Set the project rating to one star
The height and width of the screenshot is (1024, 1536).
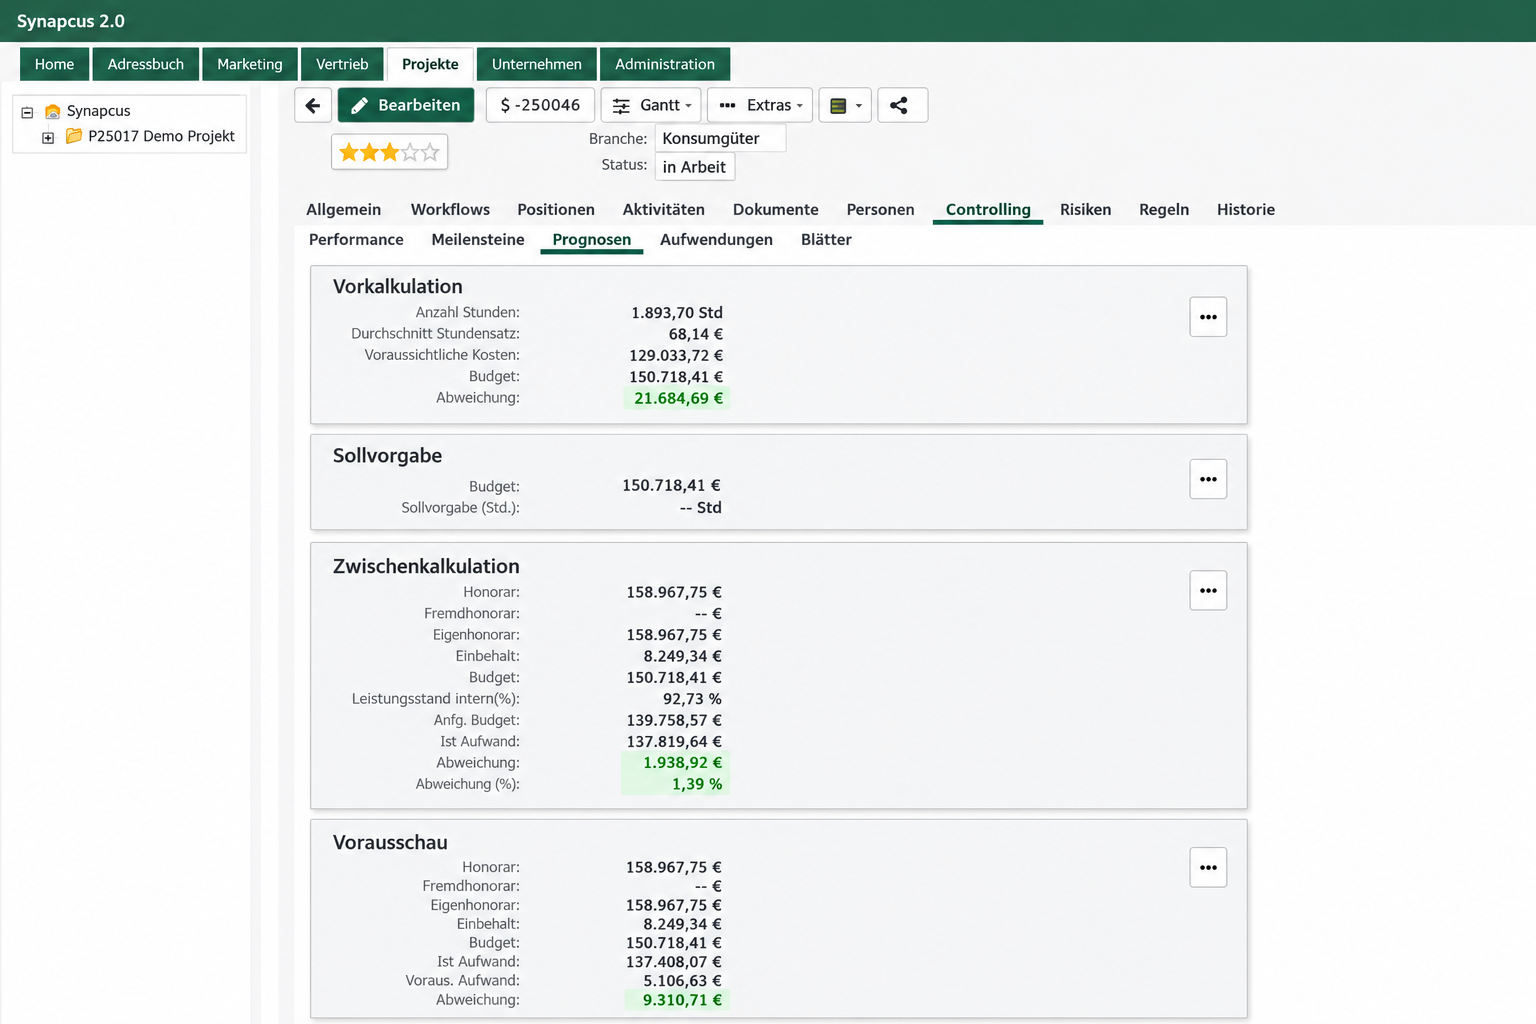tap(349, 152)
